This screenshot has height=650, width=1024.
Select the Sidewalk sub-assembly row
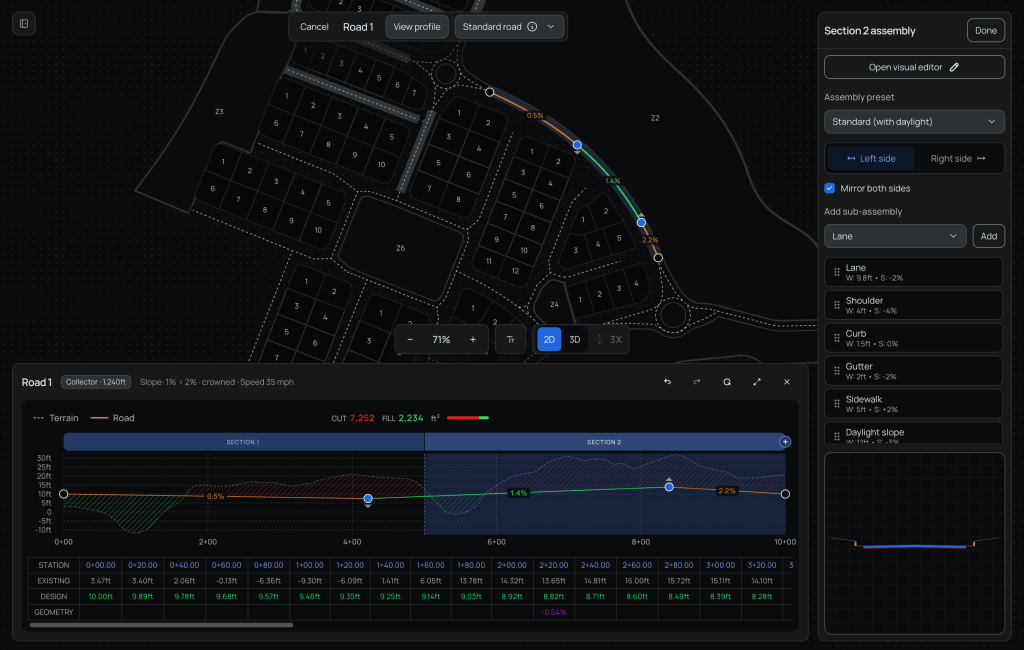click(913, 404)
